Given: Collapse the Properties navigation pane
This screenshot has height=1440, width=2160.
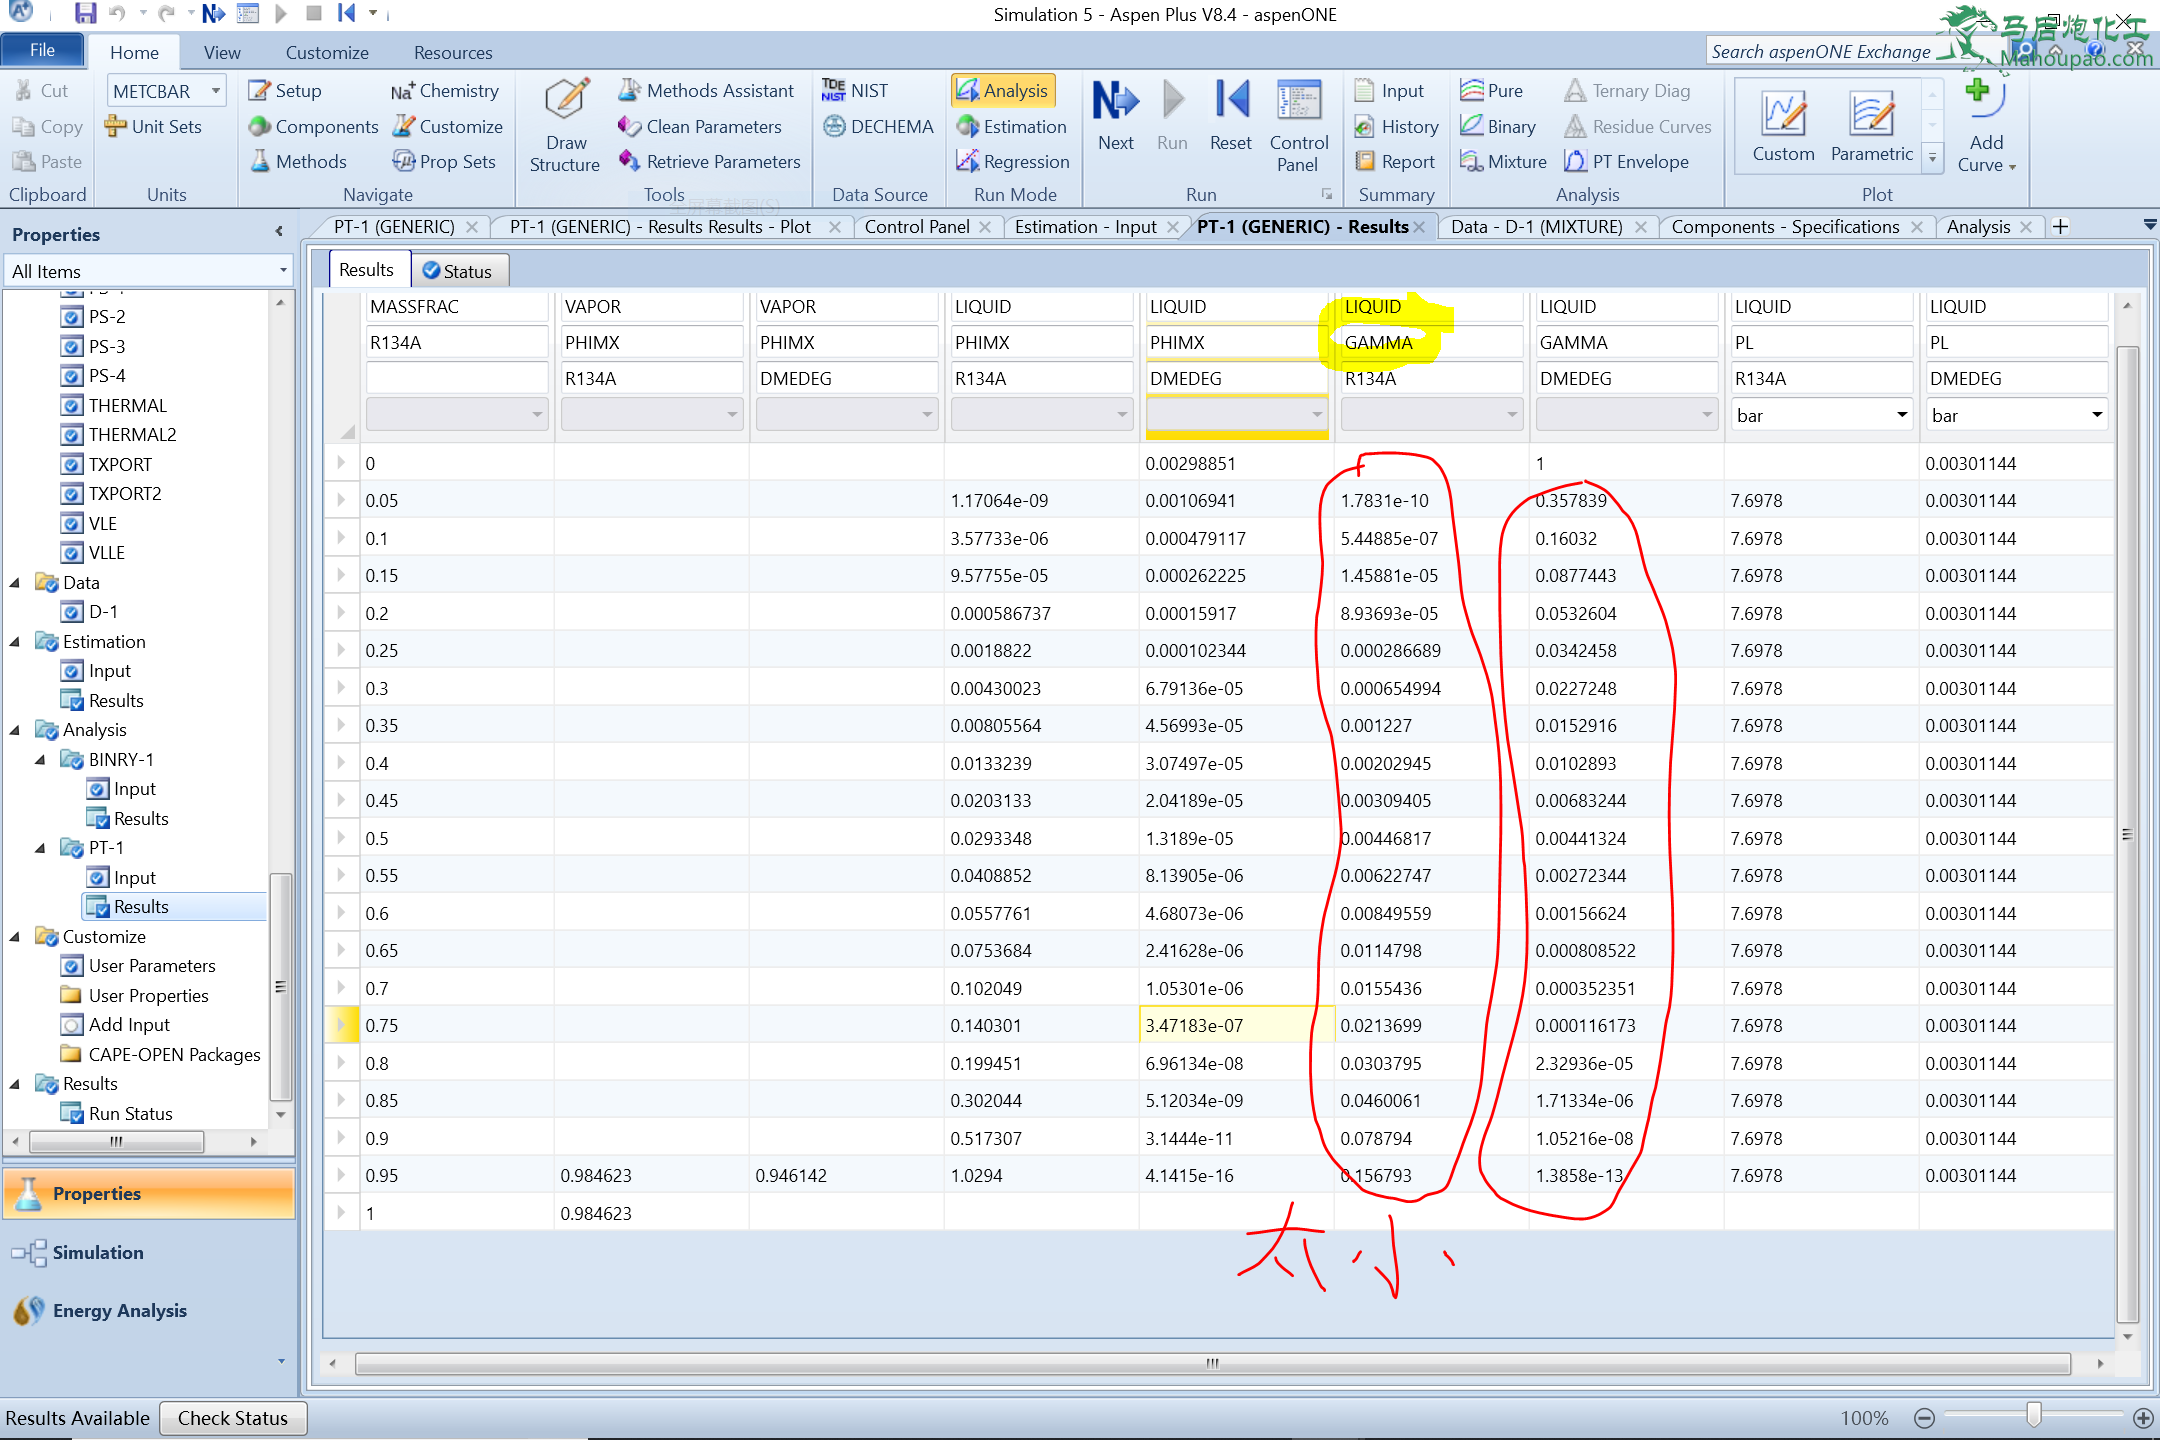Looking at the screenshot, I should click(x=279, y=232).
